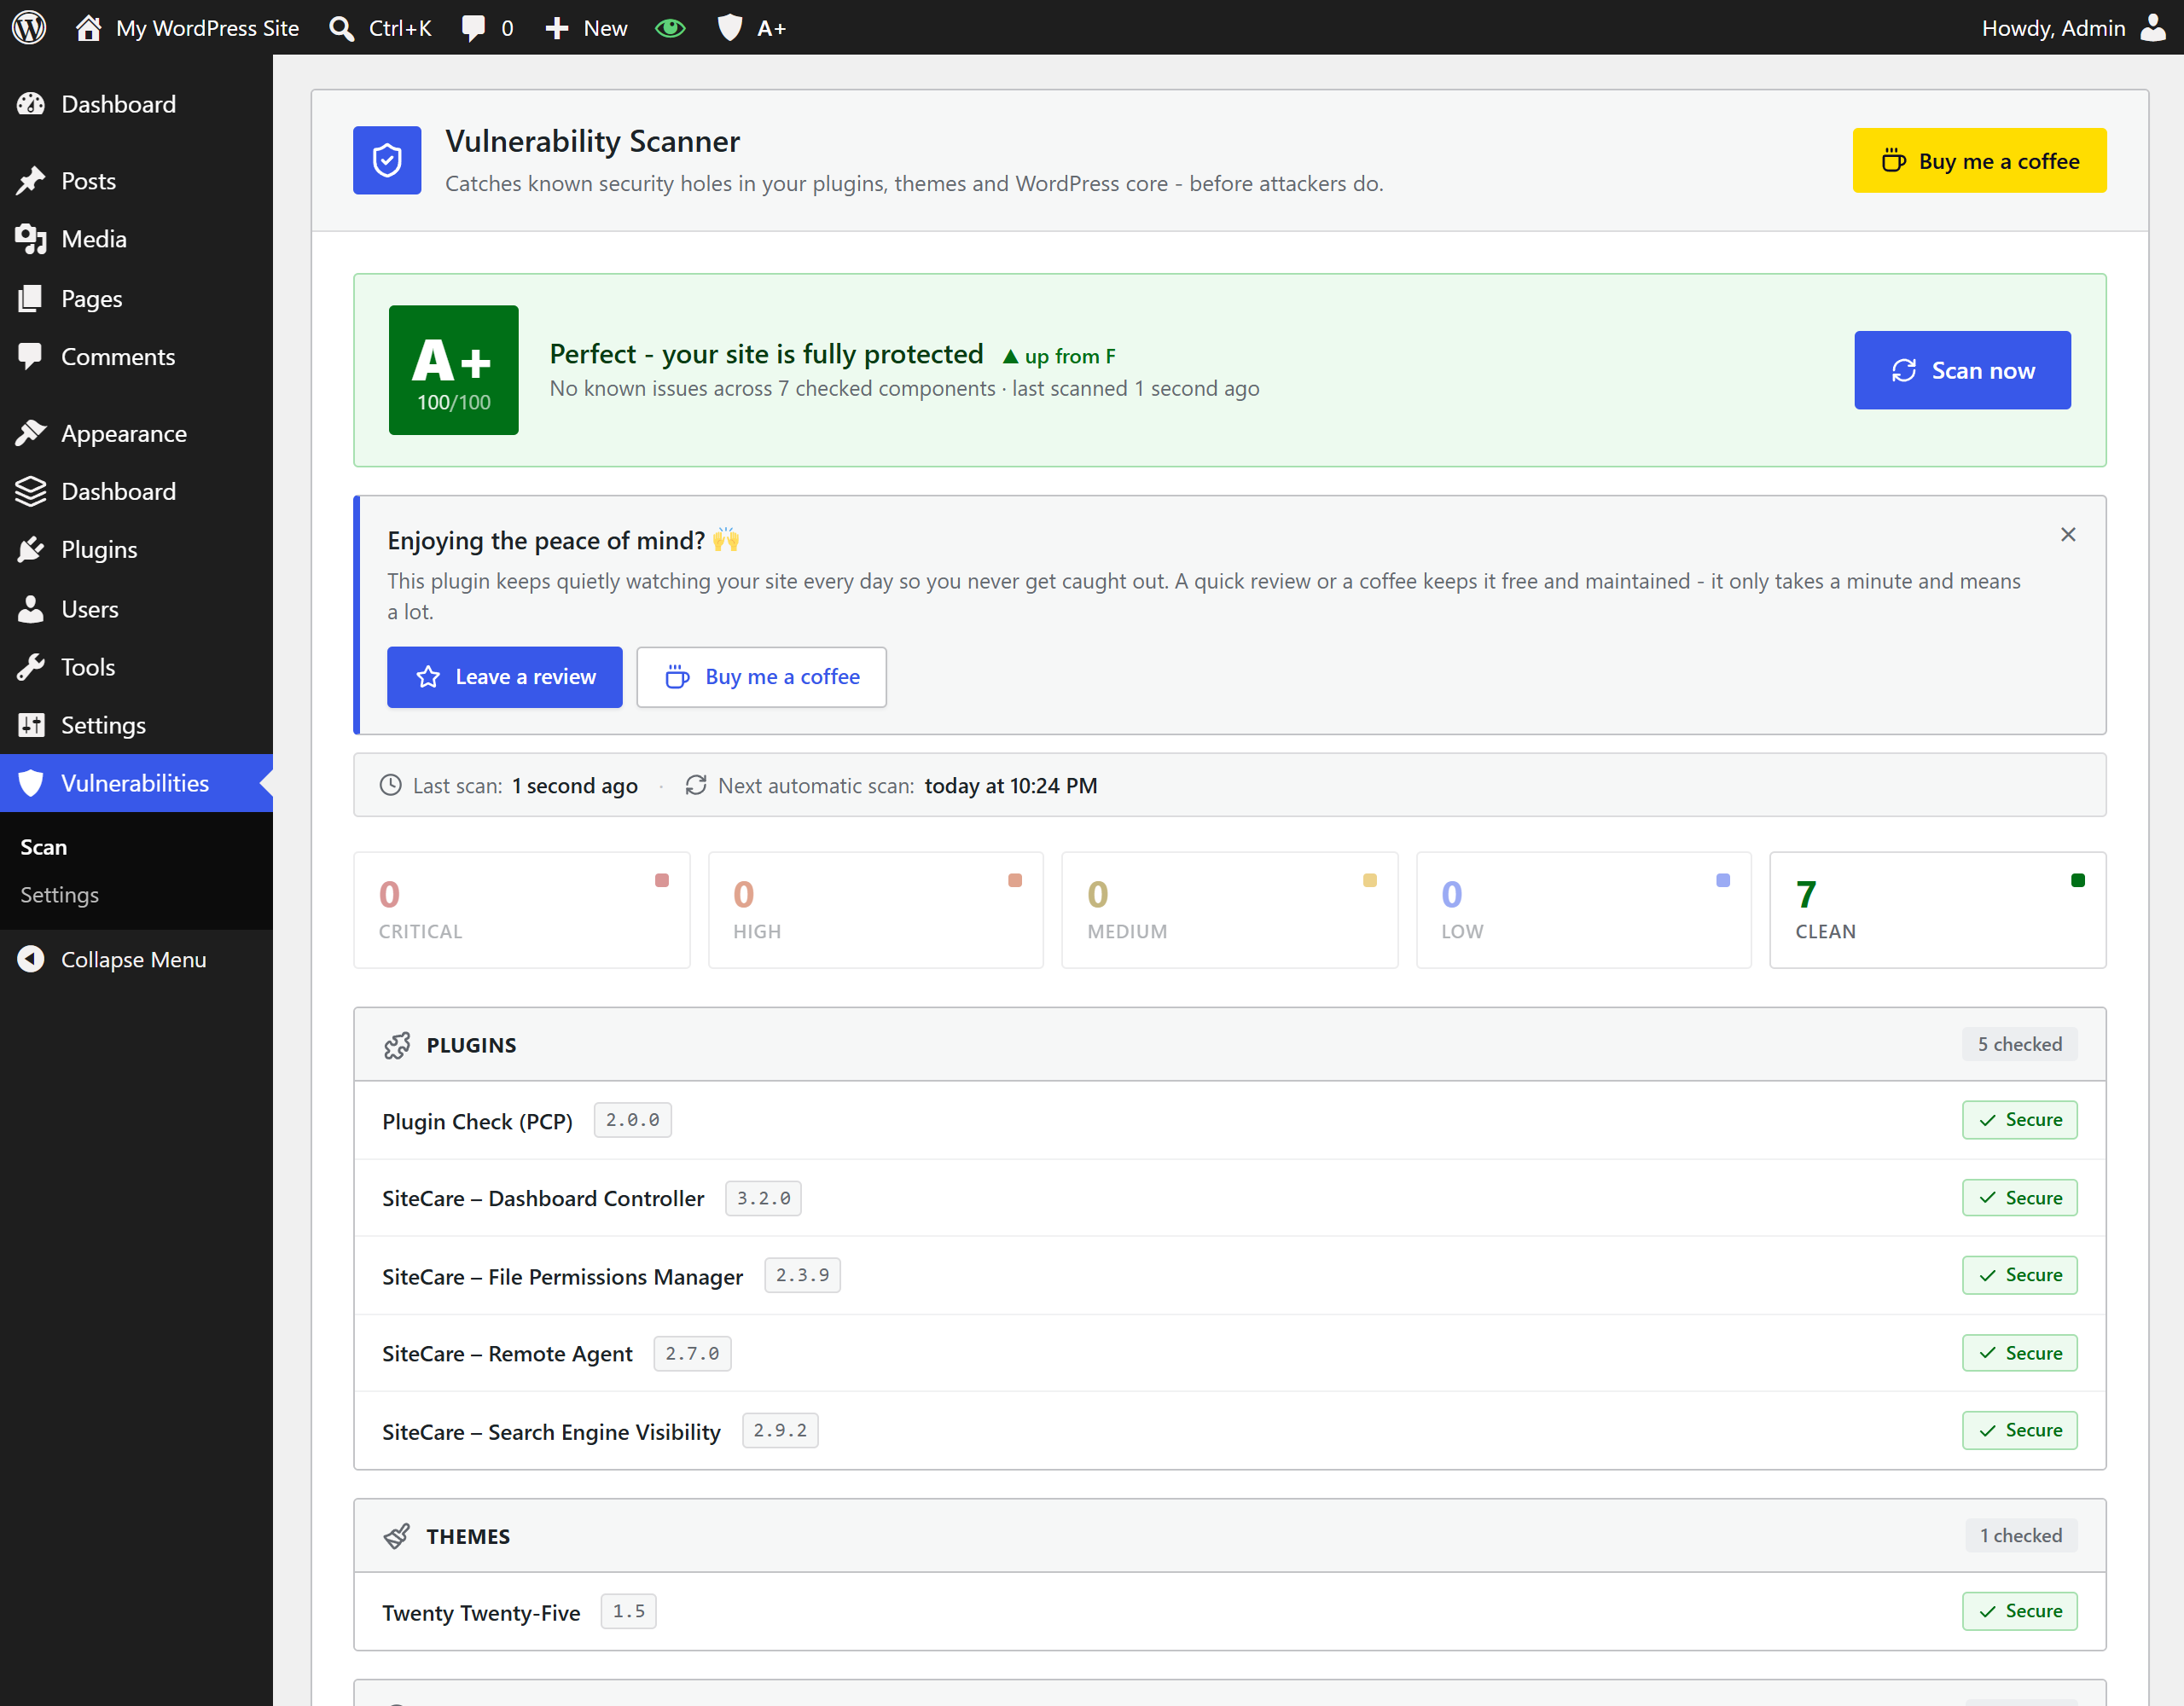This screenshot has width=2184, height=1706.
Task: Click the coffee cup icon in yellow button
Action: 1893,160
